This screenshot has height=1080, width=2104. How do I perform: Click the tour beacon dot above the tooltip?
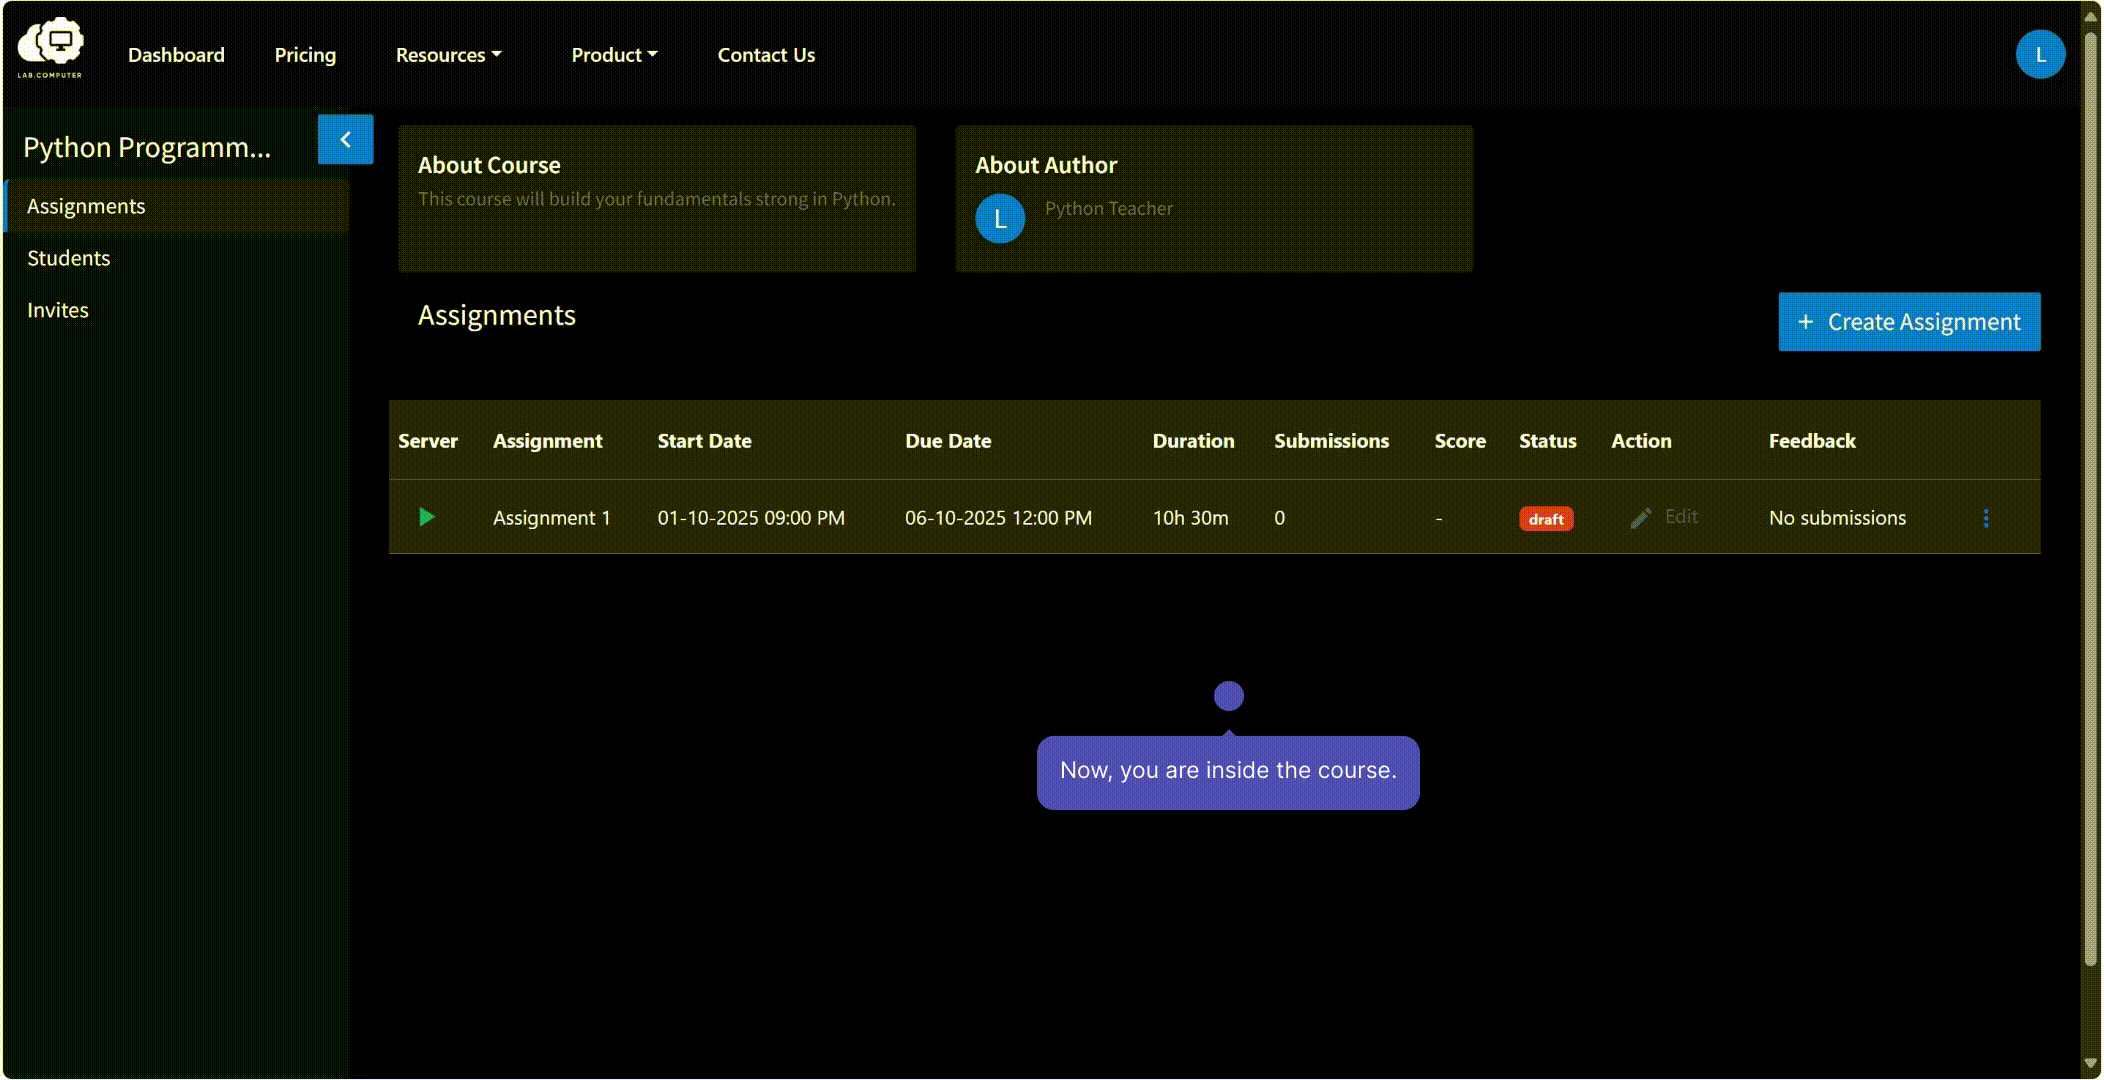[x=1228, y=696]
